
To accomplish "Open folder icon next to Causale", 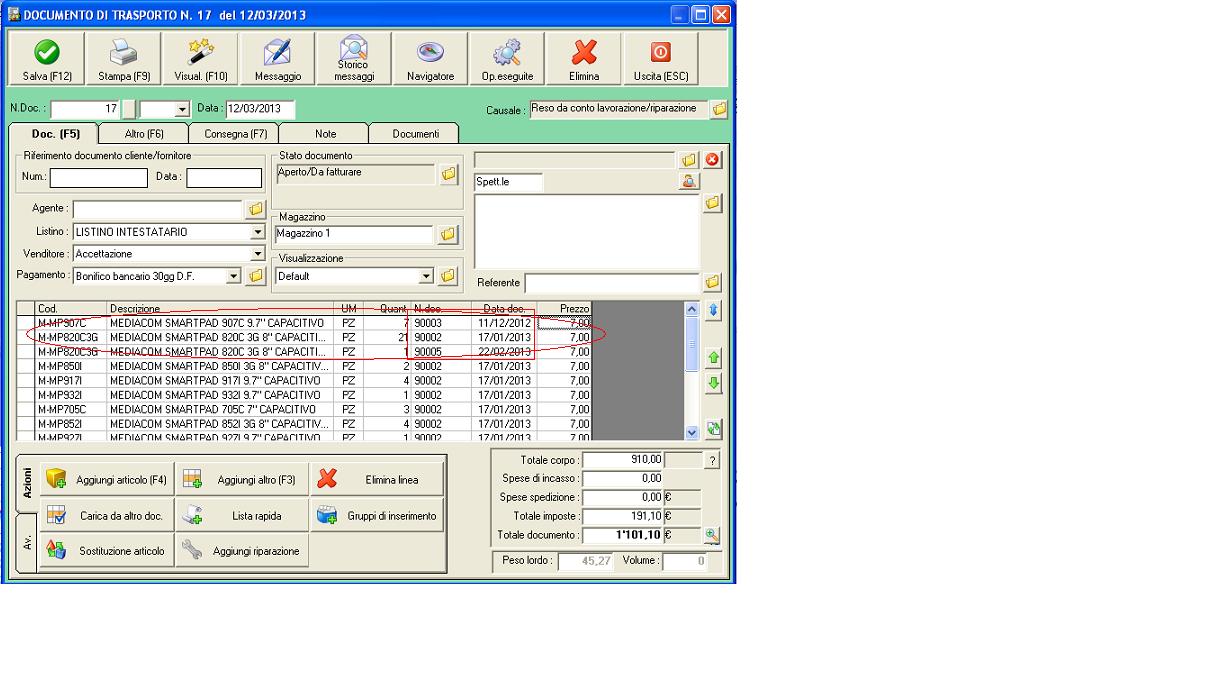I will click(x=719, y=109).
